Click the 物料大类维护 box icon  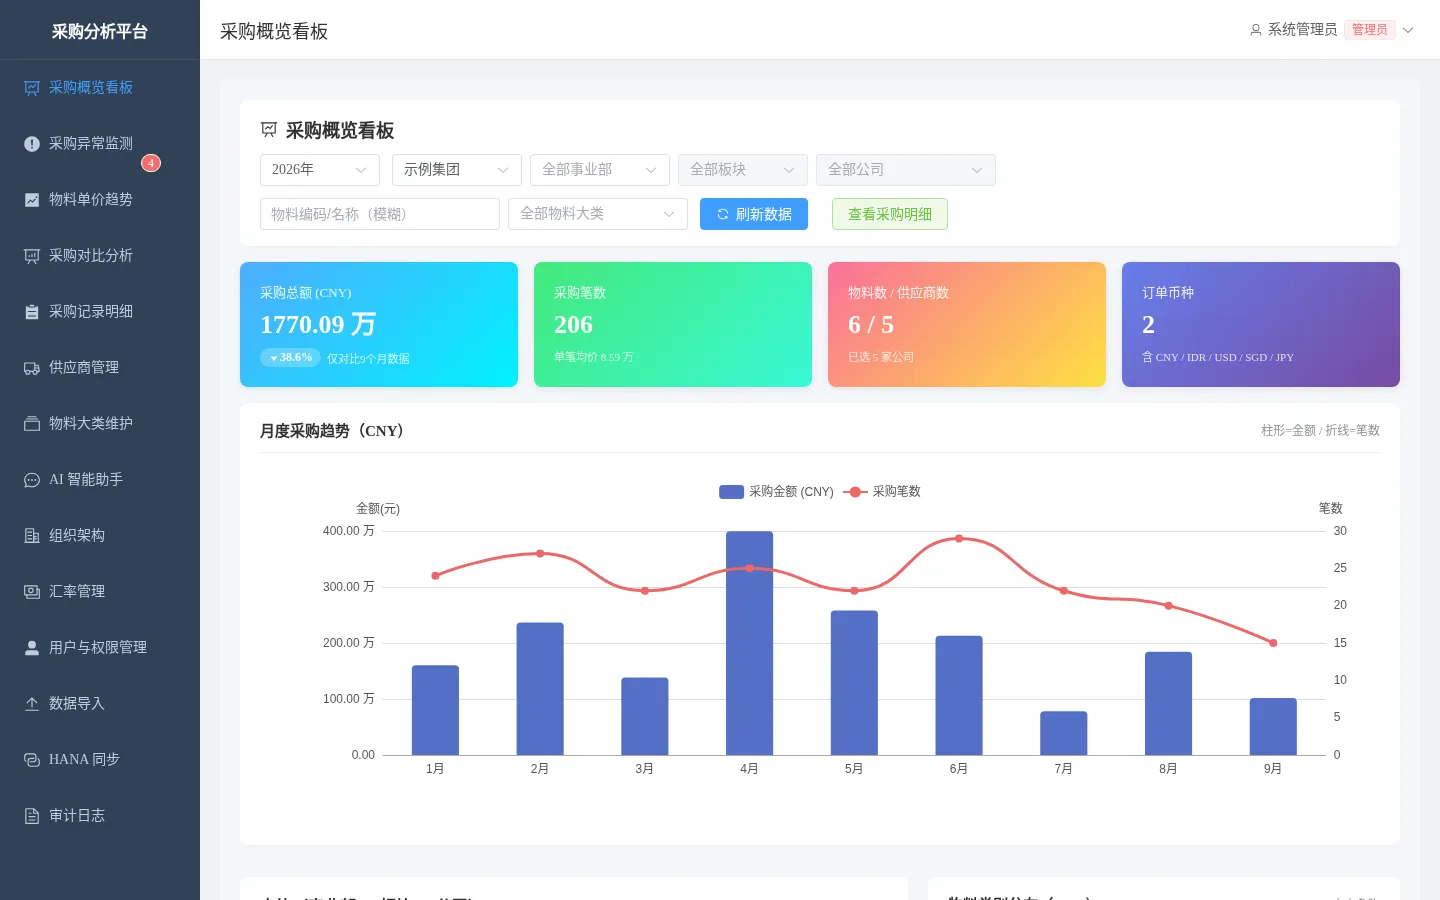(x=32, y=424)
